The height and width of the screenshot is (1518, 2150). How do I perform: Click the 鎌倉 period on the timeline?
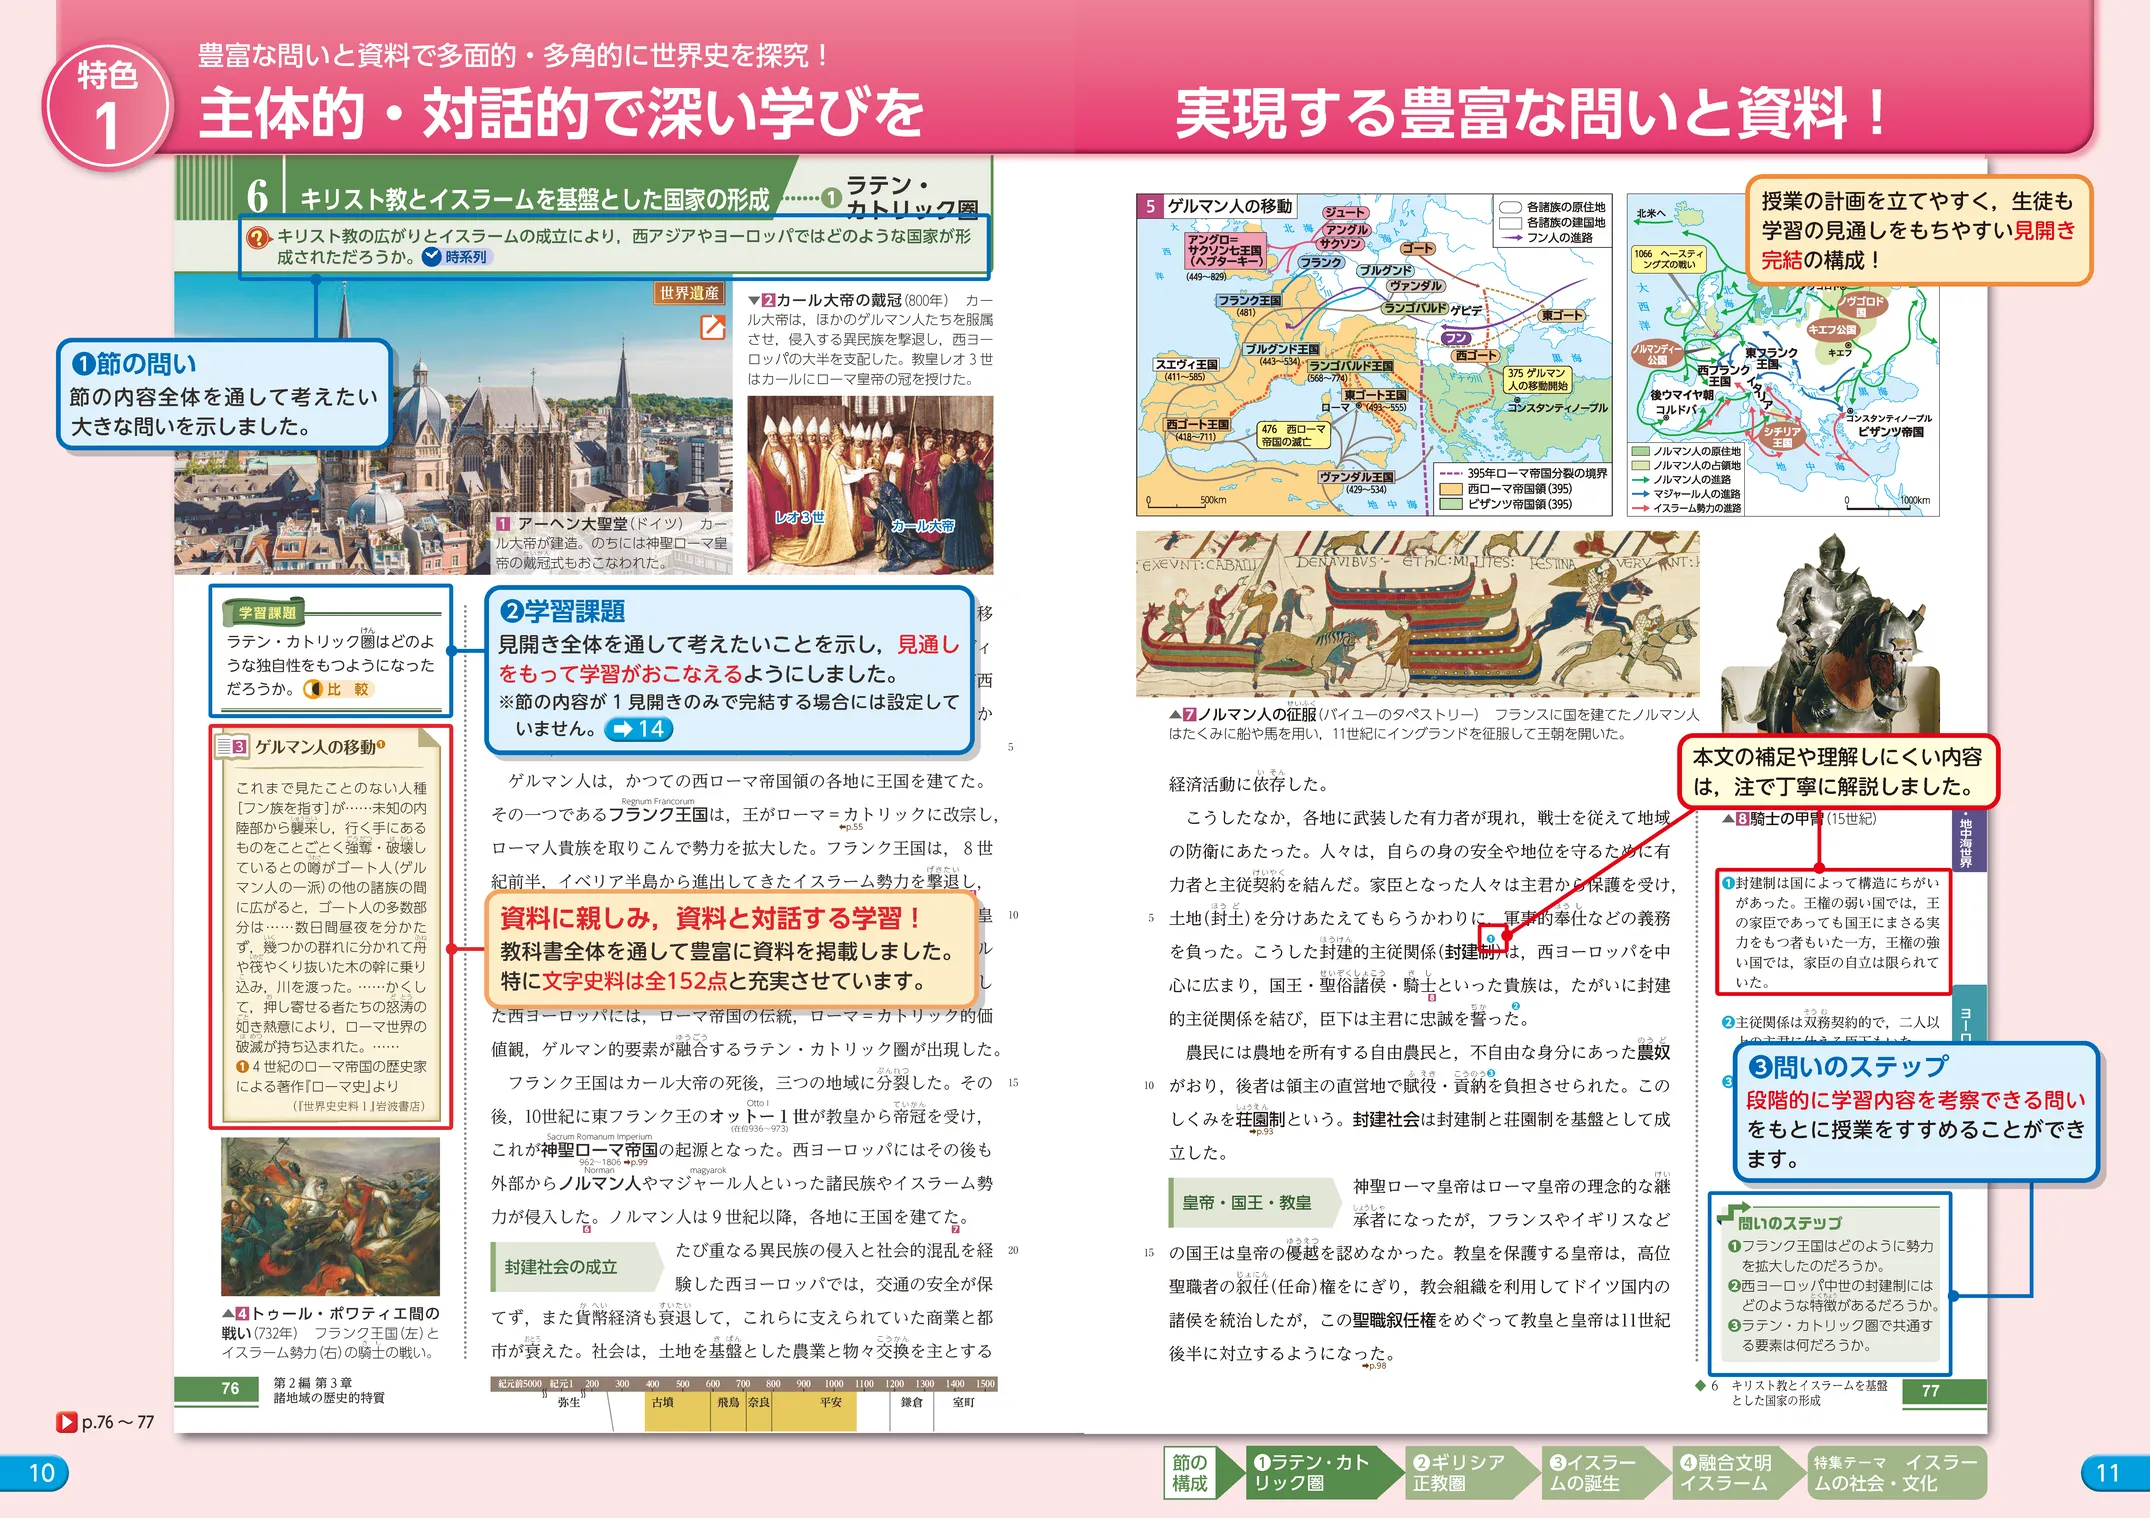point(911,1403)
